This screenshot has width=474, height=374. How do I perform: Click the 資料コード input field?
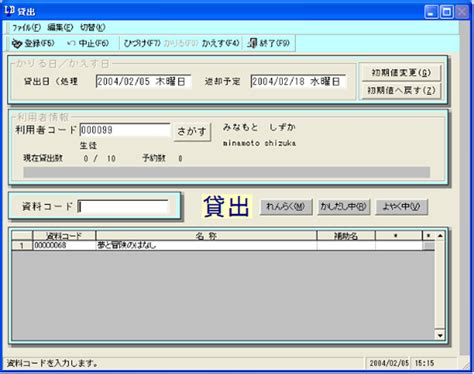(123, 207)
